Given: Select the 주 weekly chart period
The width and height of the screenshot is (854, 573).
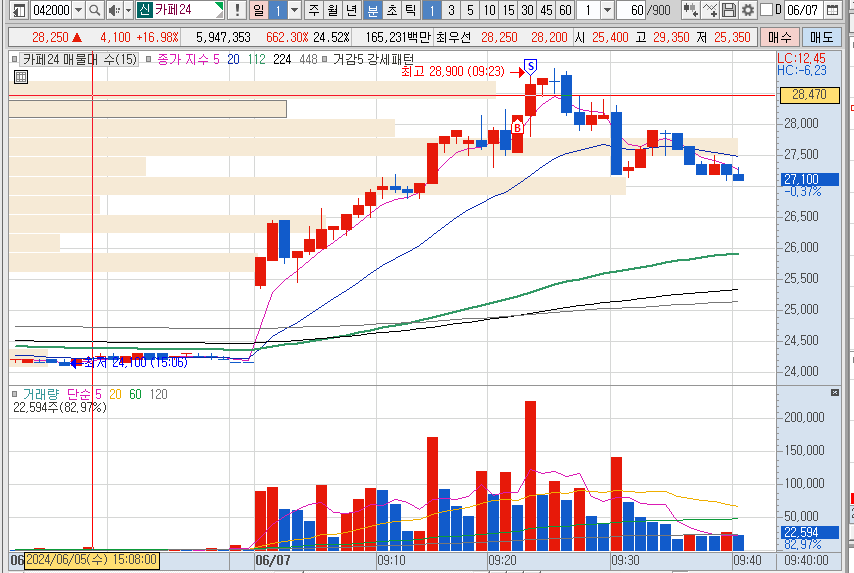Looking at the screenshot, I should [314, 10].
